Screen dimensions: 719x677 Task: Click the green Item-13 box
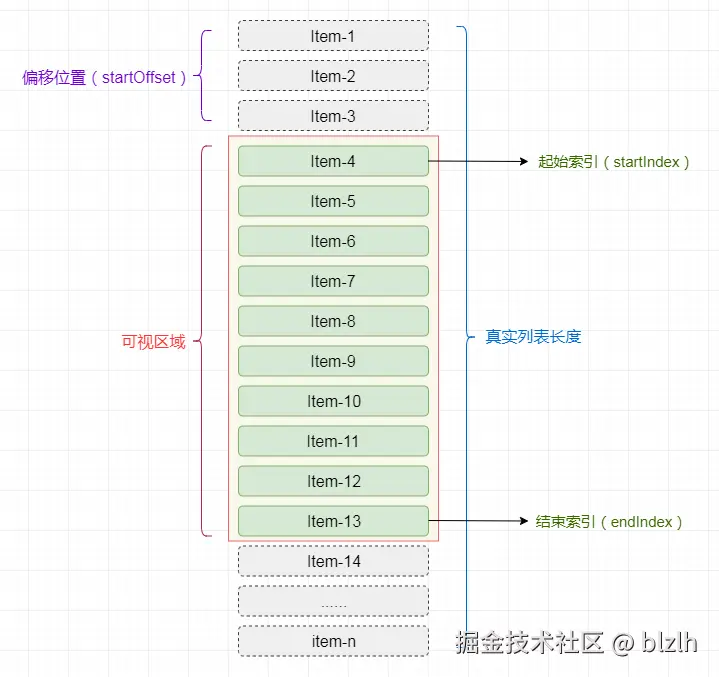click(333, 521)
